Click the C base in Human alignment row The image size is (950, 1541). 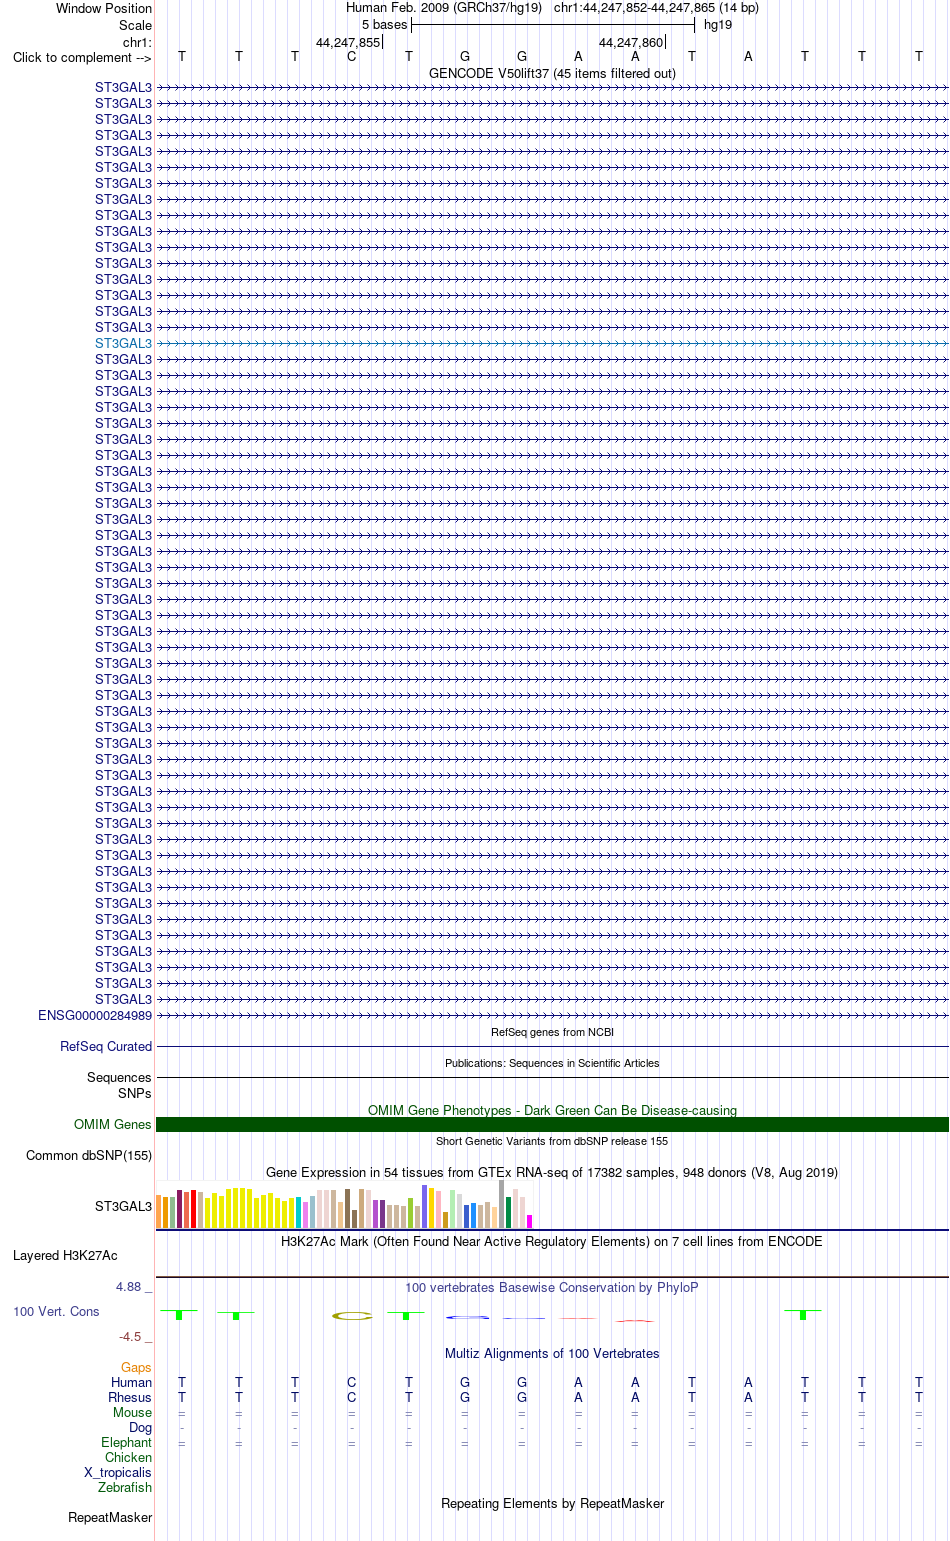352,1383
